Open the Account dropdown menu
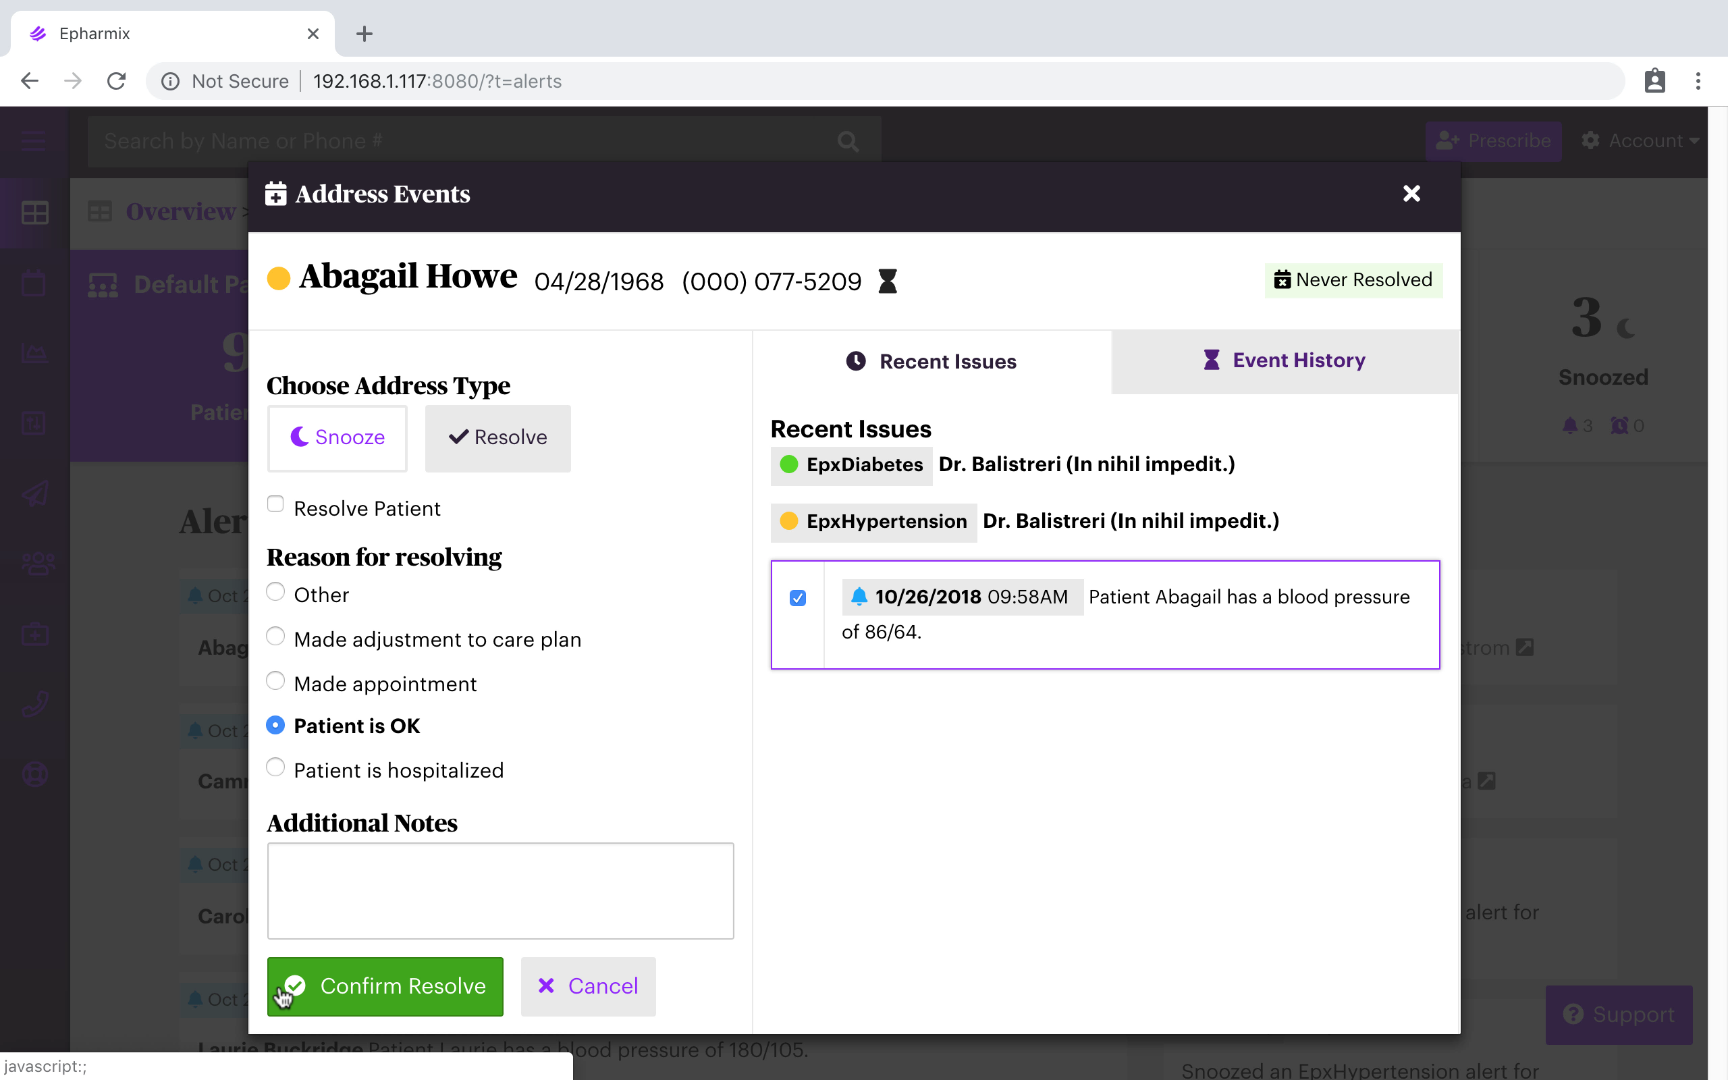Screen dimensions: 1728x1080 1640,141
